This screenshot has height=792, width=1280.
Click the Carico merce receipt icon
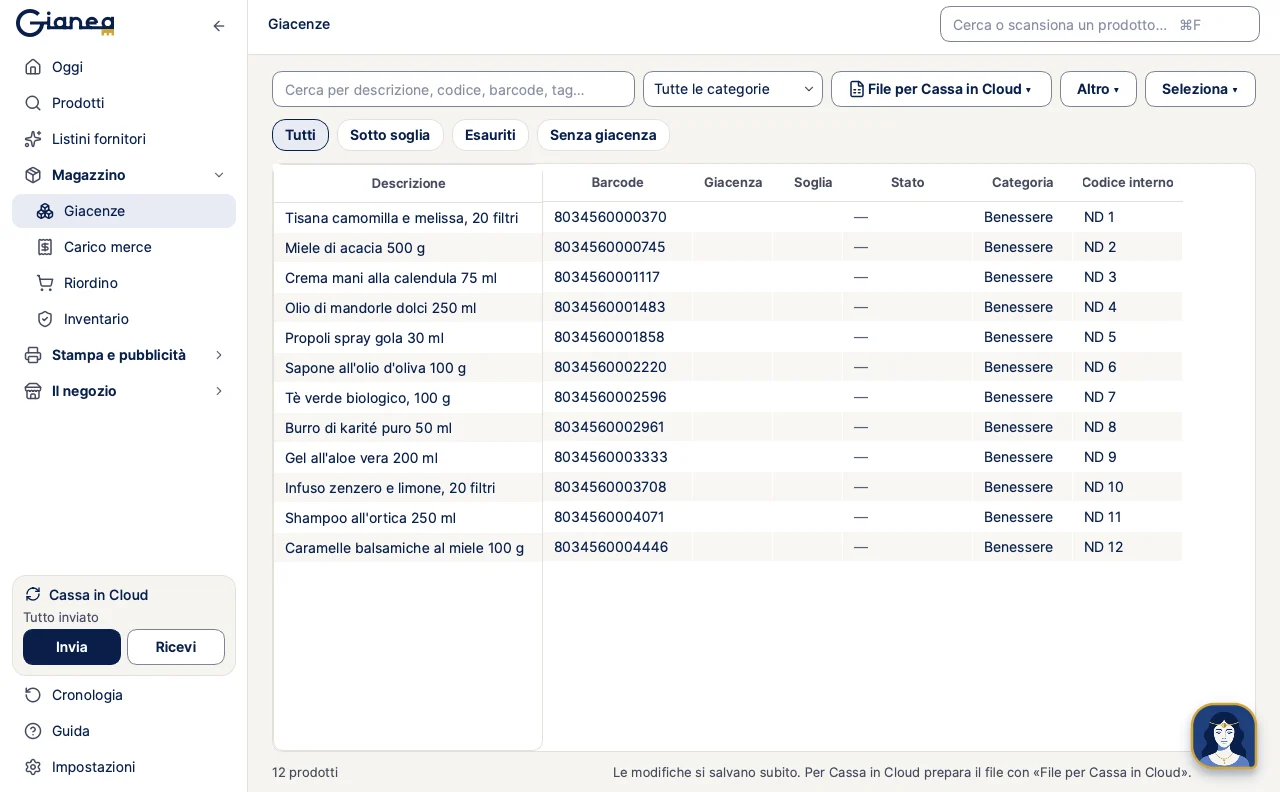[45, 247]
